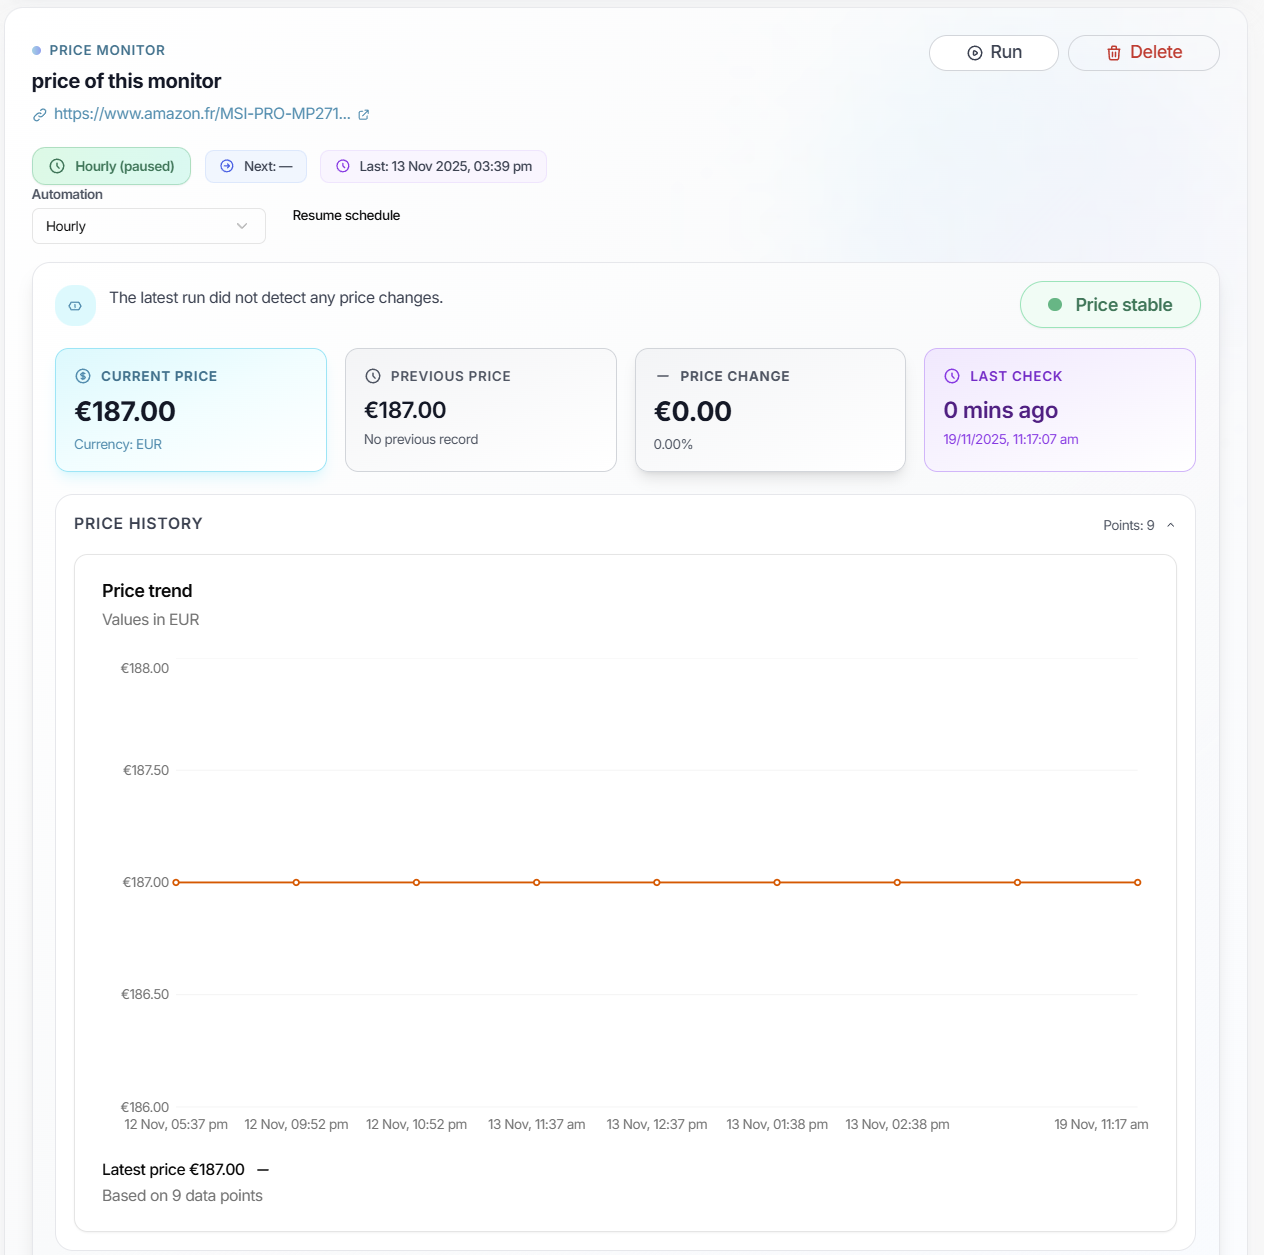Click the eye icon beside the latest run message
Image resolution: width=1264 pixels, height=1255 pixels.
75,304
